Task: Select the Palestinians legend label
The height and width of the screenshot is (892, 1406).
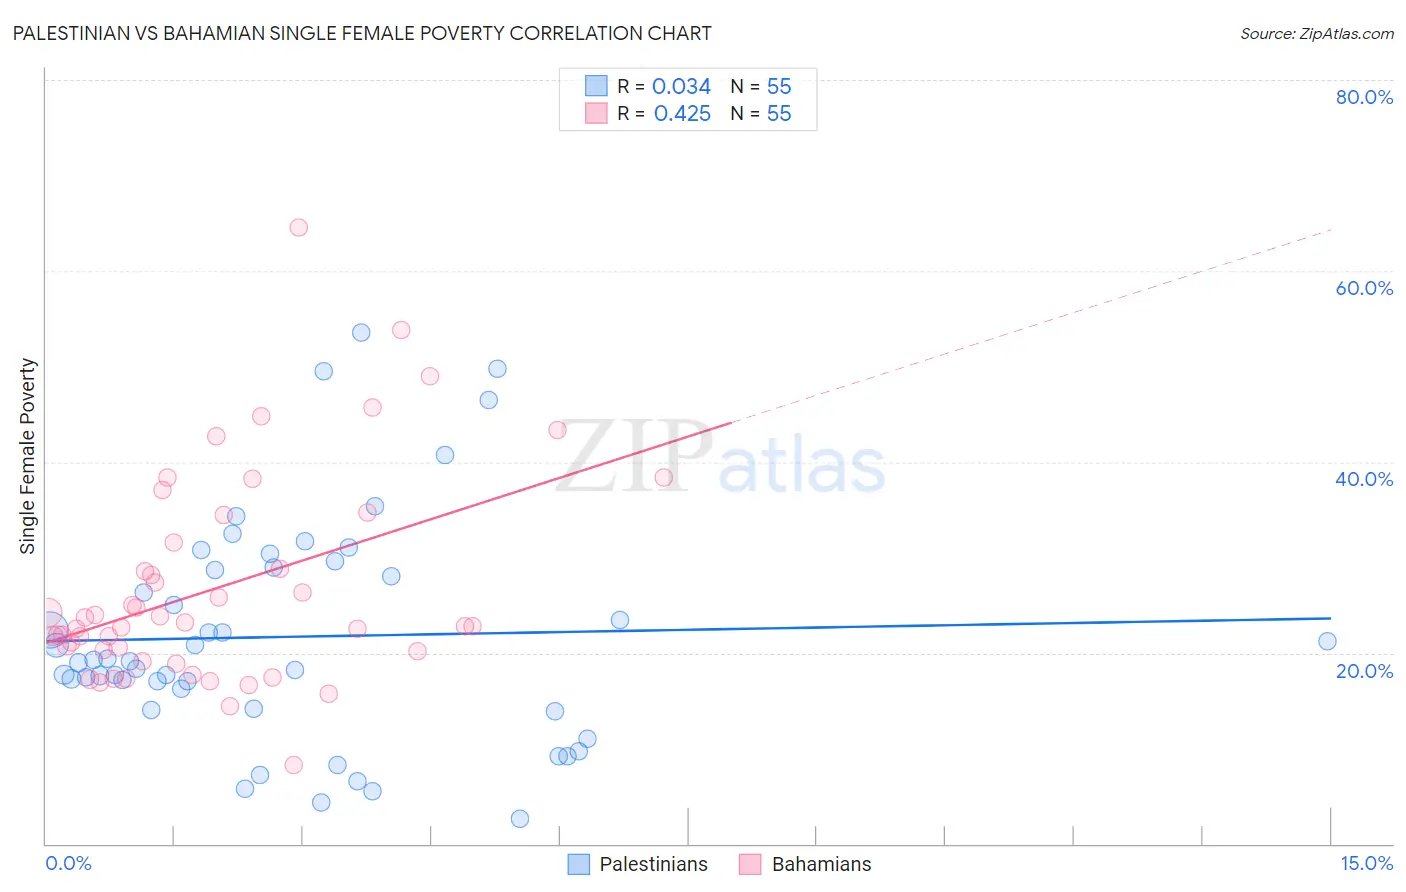Action: click(653, 864)
